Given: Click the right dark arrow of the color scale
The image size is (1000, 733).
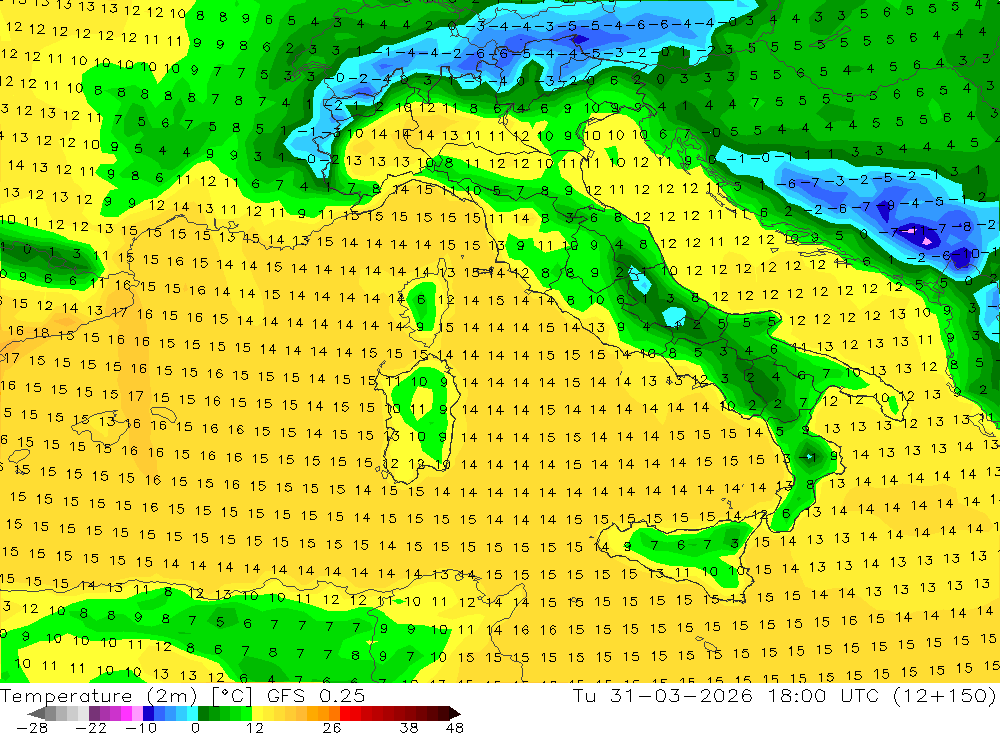Looking at the screenshot, I should pos(454,713).
